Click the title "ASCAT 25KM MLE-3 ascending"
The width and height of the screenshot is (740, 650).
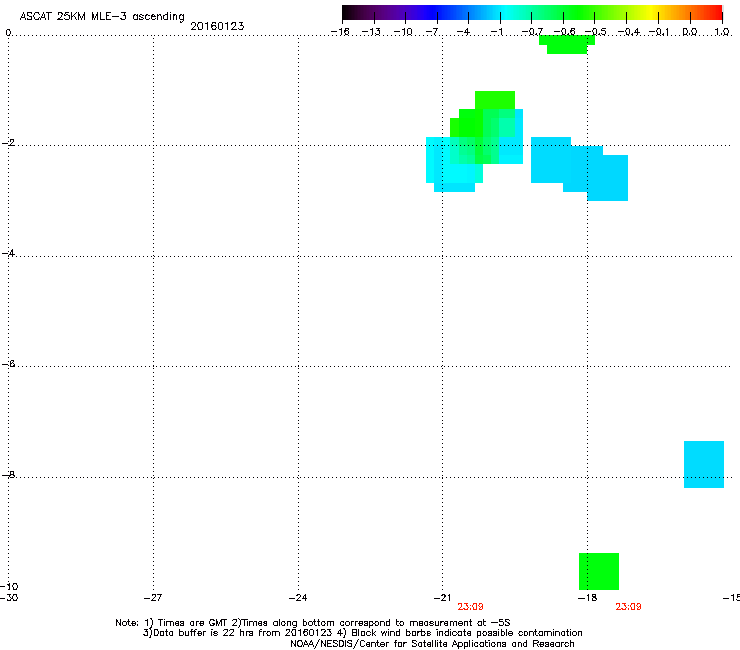coord(102,17)
